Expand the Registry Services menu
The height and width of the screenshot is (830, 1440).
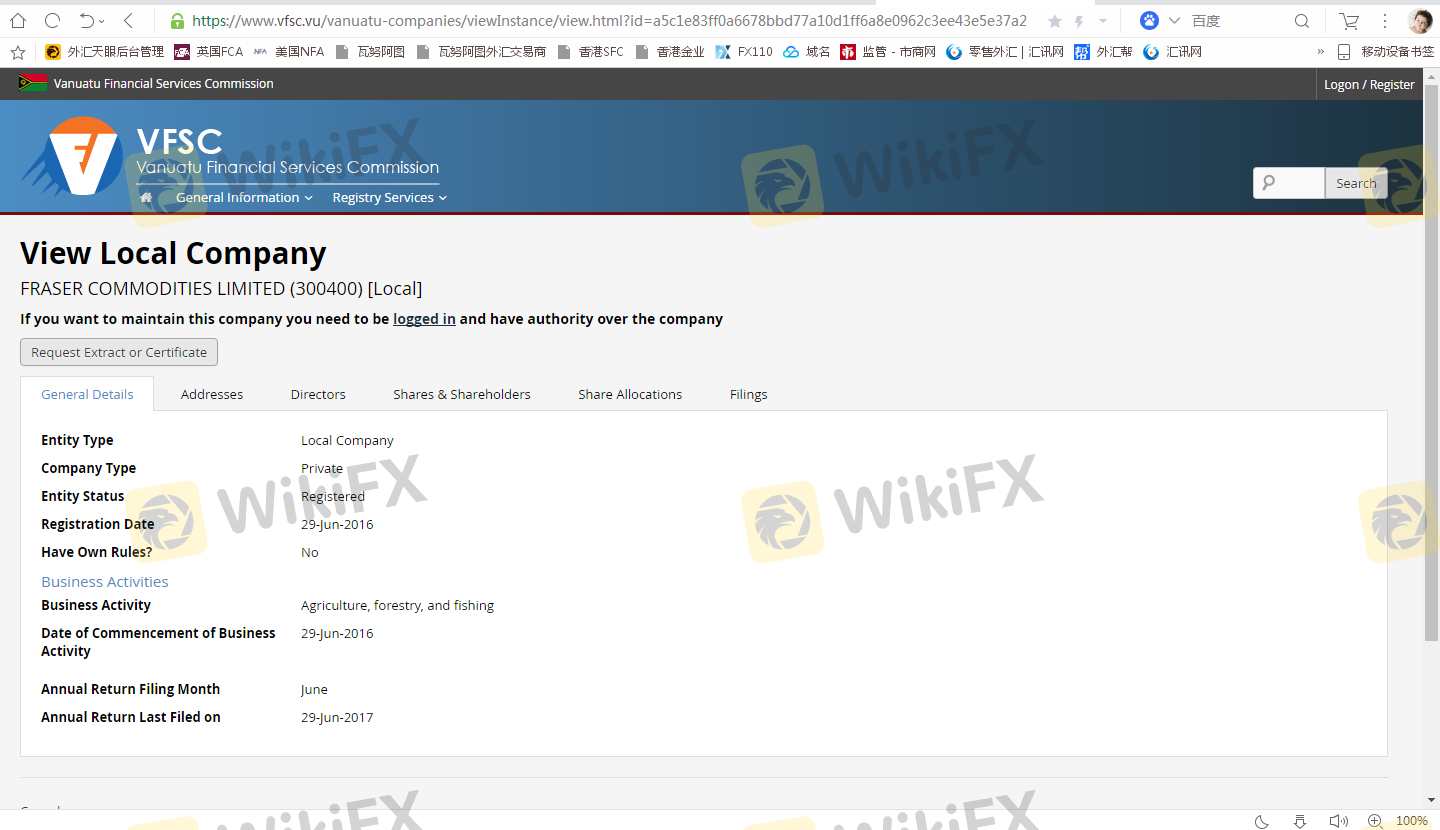(x=389, y=198)
